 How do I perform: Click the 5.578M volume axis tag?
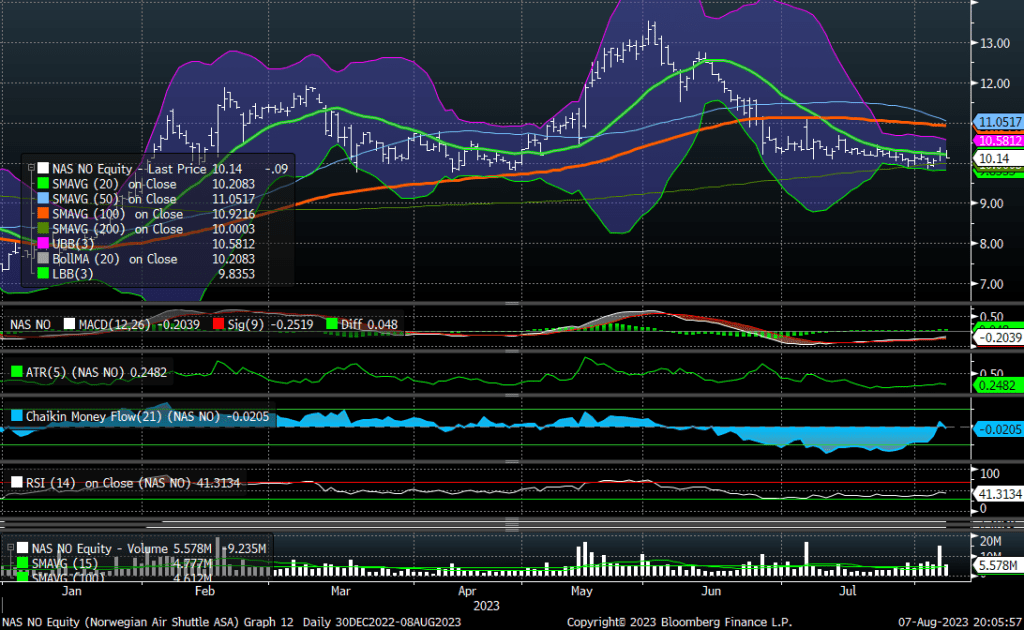997,565
